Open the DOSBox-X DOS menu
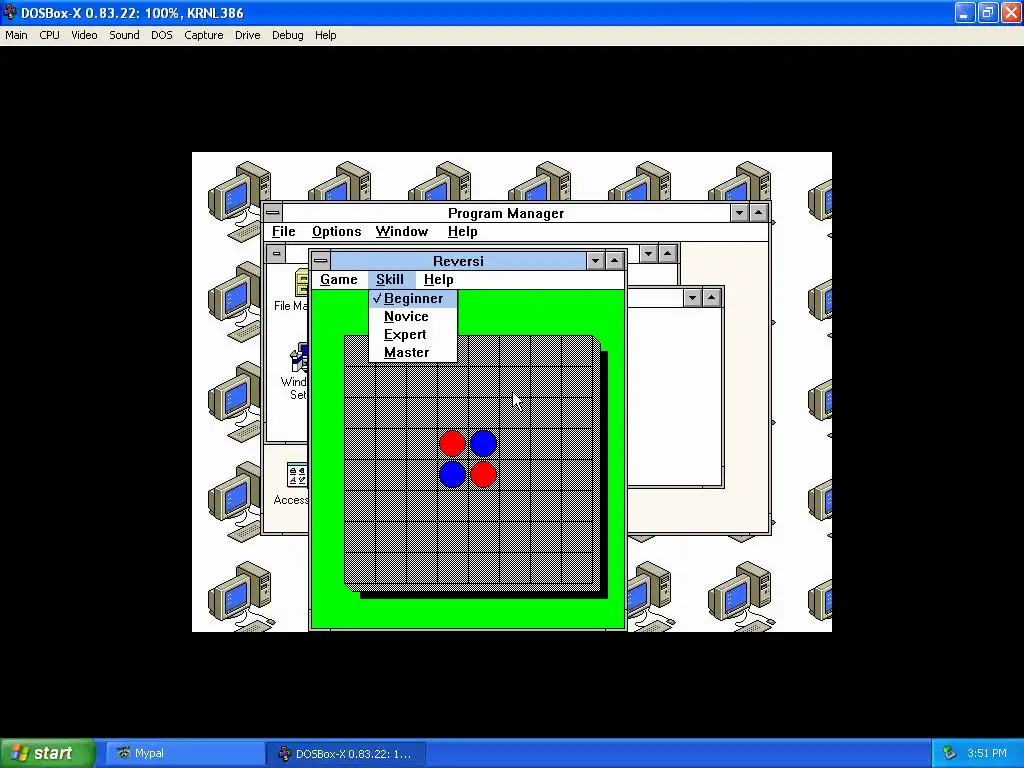This screenshot has height=768, width=1024. click(x=162, y=35)
